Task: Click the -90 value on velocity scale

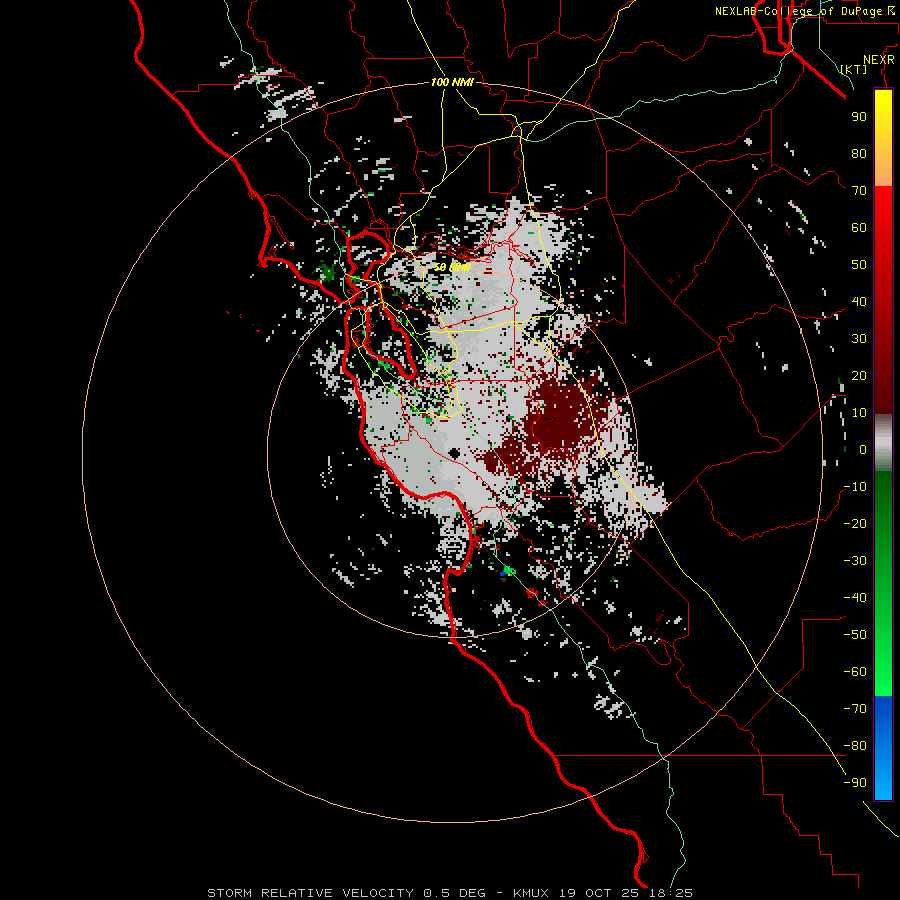Action: (855, 783)
